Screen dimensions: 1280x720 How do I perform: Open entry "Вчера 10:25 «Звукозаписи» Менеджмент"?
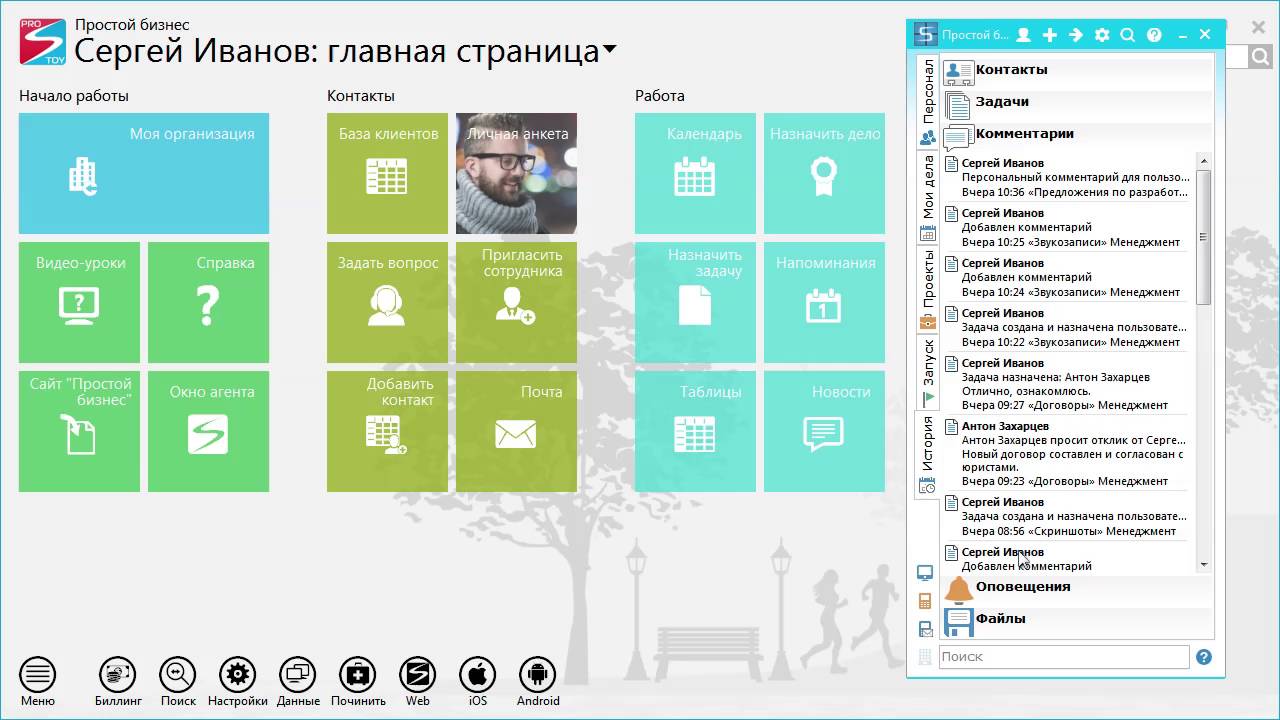click(x=1066, y=227)
